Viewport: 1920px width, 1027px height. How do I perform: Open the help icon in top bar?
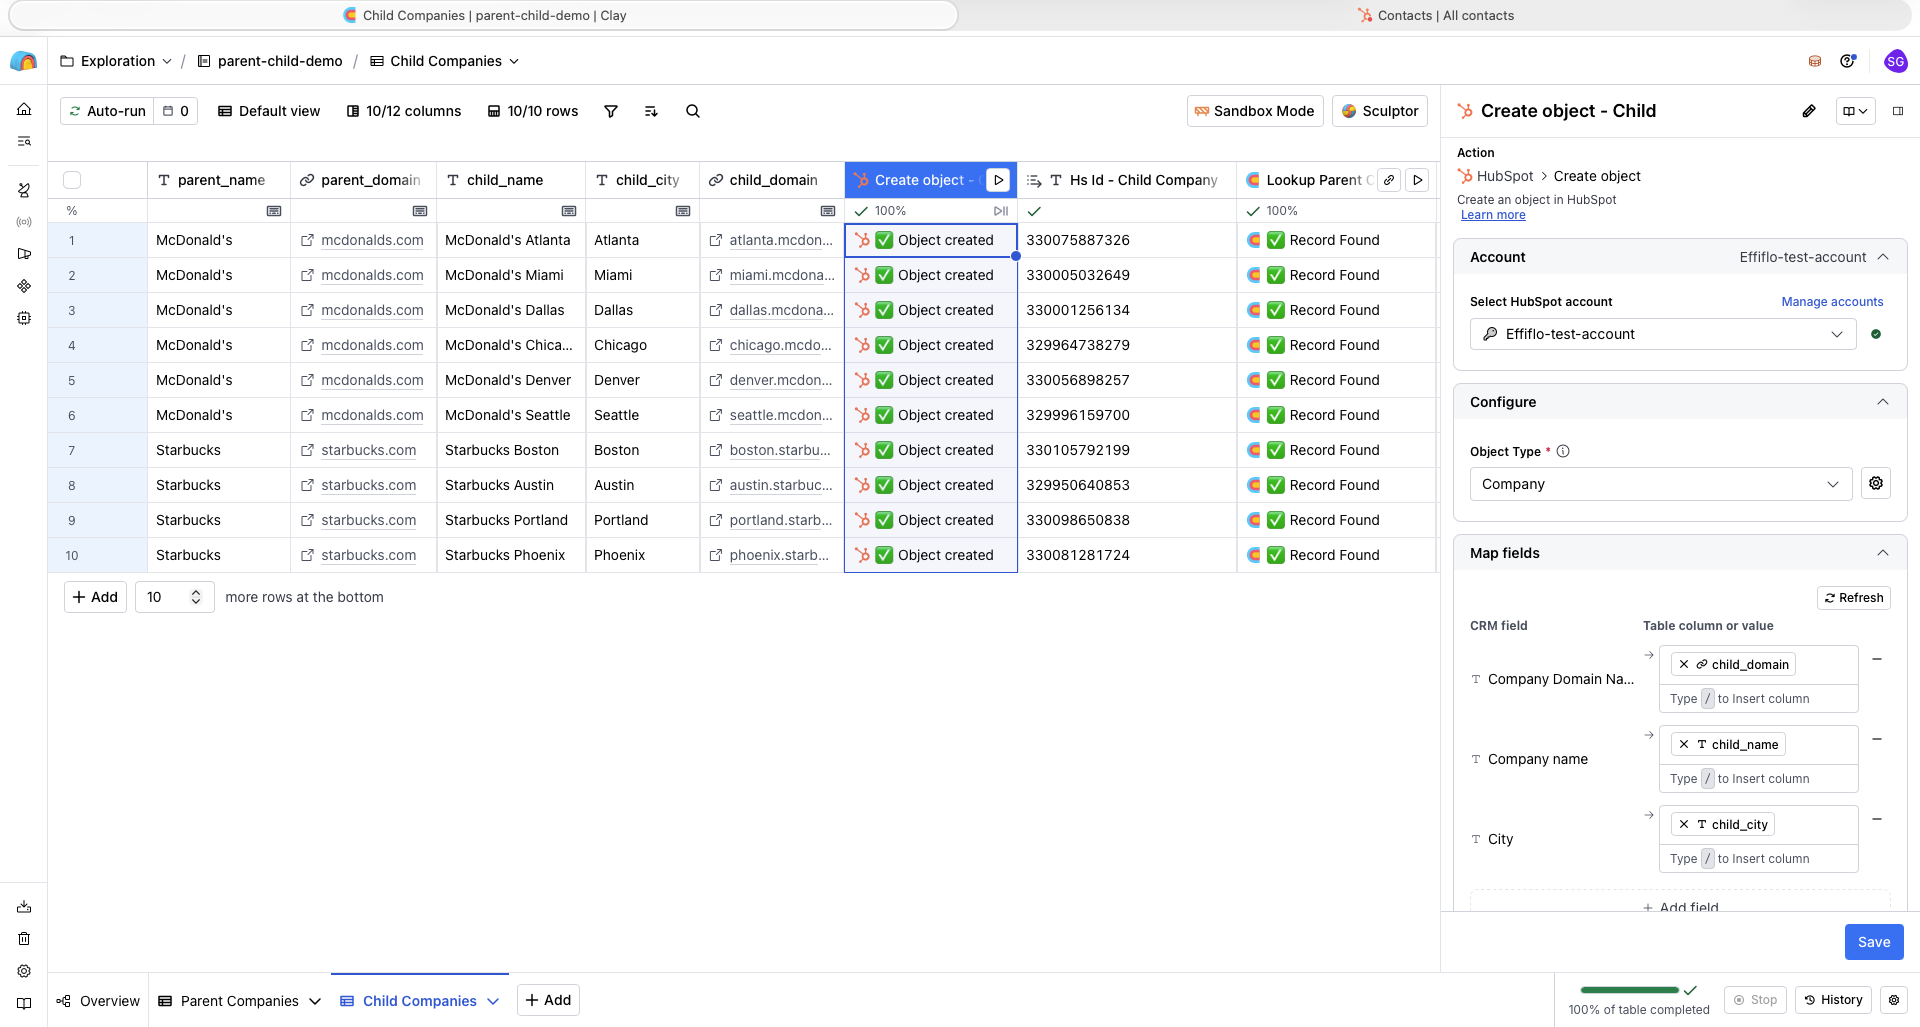point(1848,61)
